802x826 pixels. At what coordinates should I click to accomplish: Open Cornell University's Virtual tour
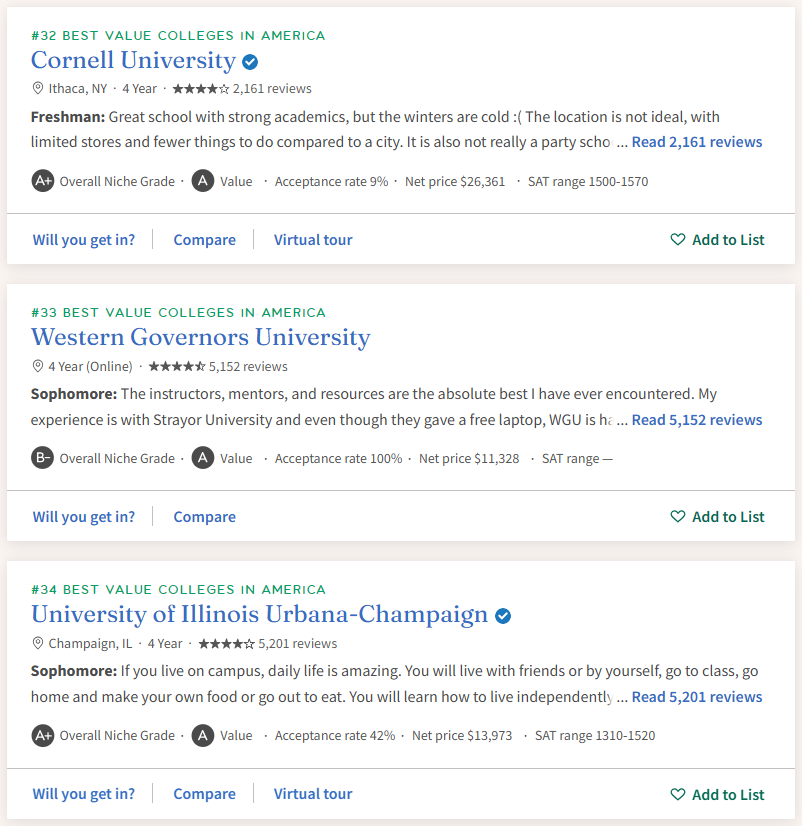coord(313,240)
